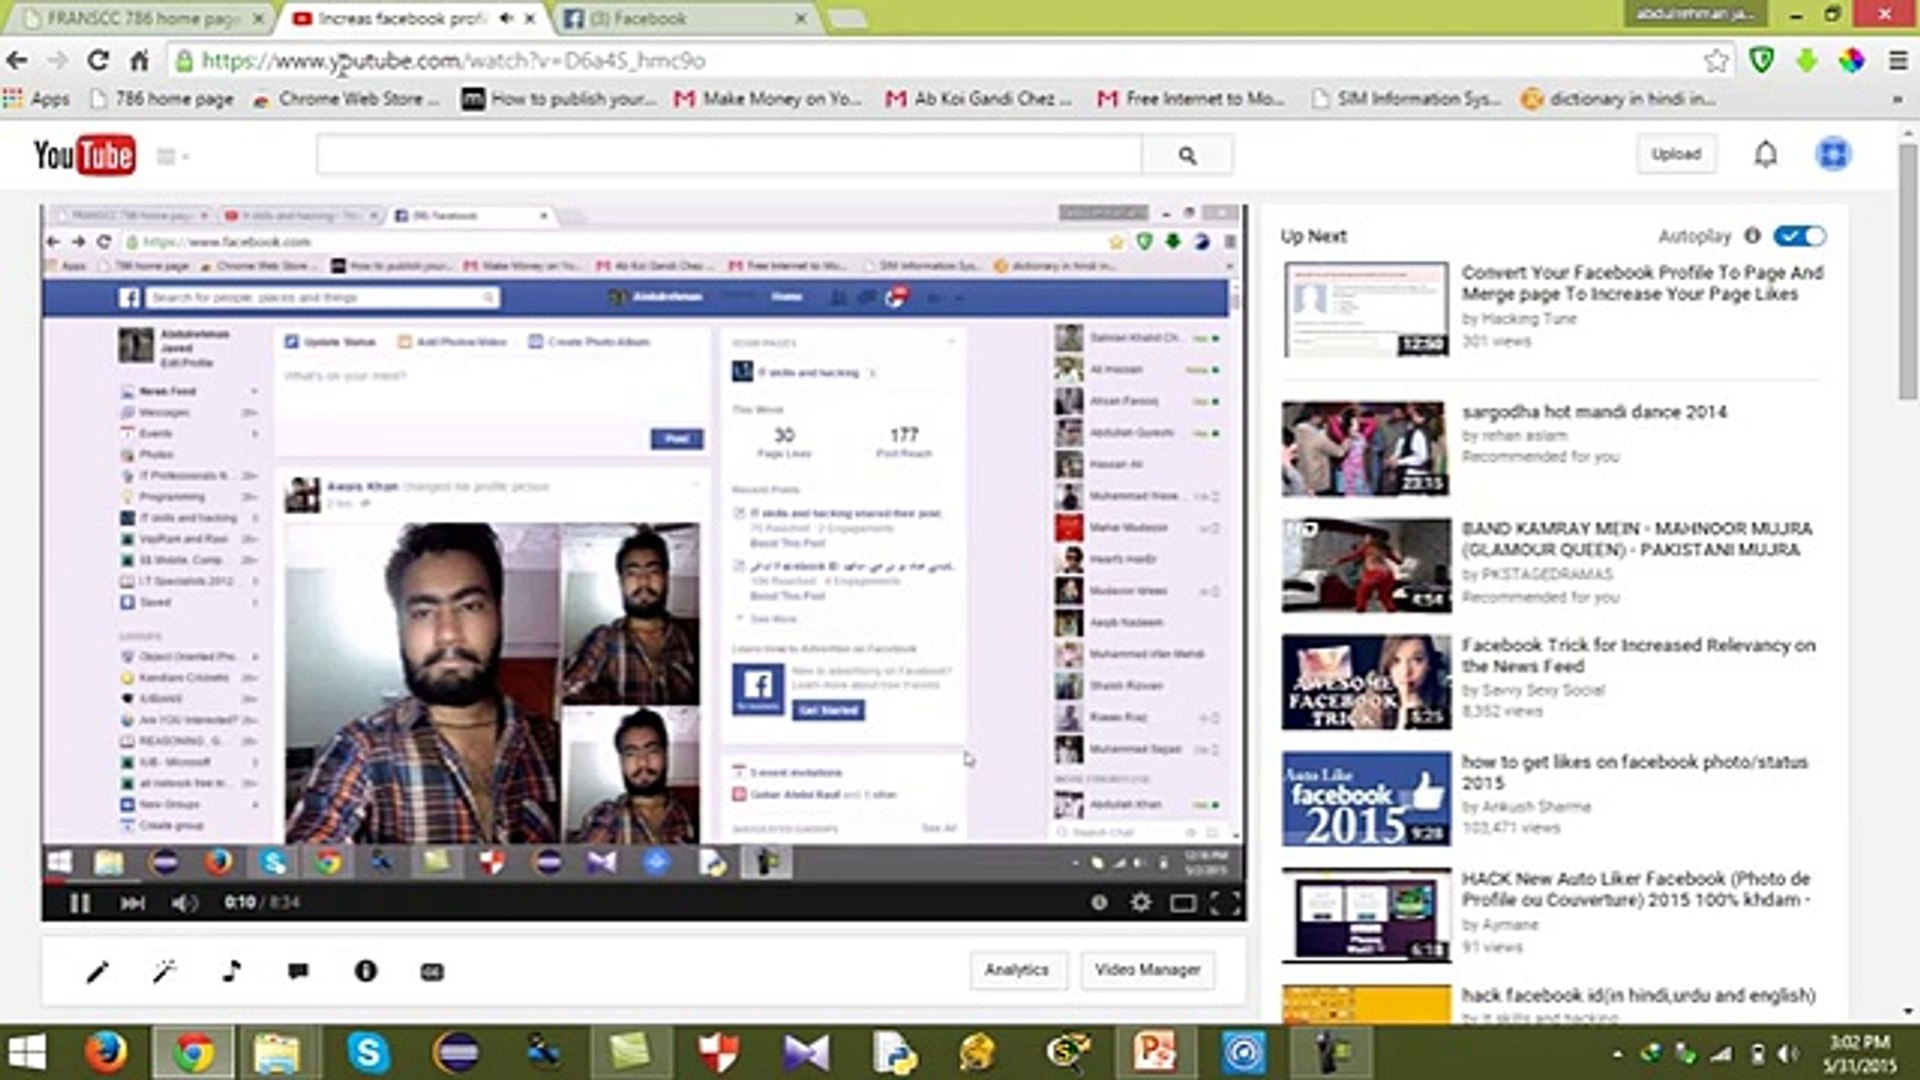Open the info cards icon

[366, 970]
